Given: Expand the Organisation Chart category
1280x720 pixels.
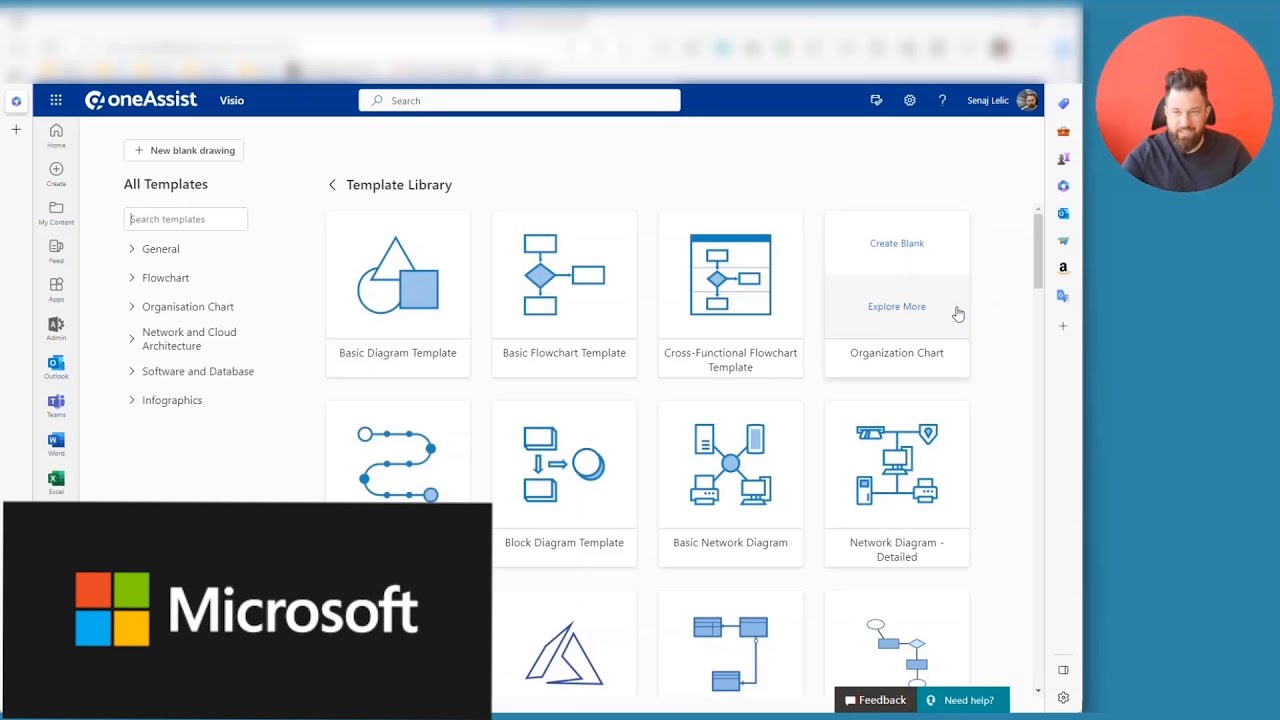Looking at the screenshot, I should pyautogui.click(x=131, y=307).
